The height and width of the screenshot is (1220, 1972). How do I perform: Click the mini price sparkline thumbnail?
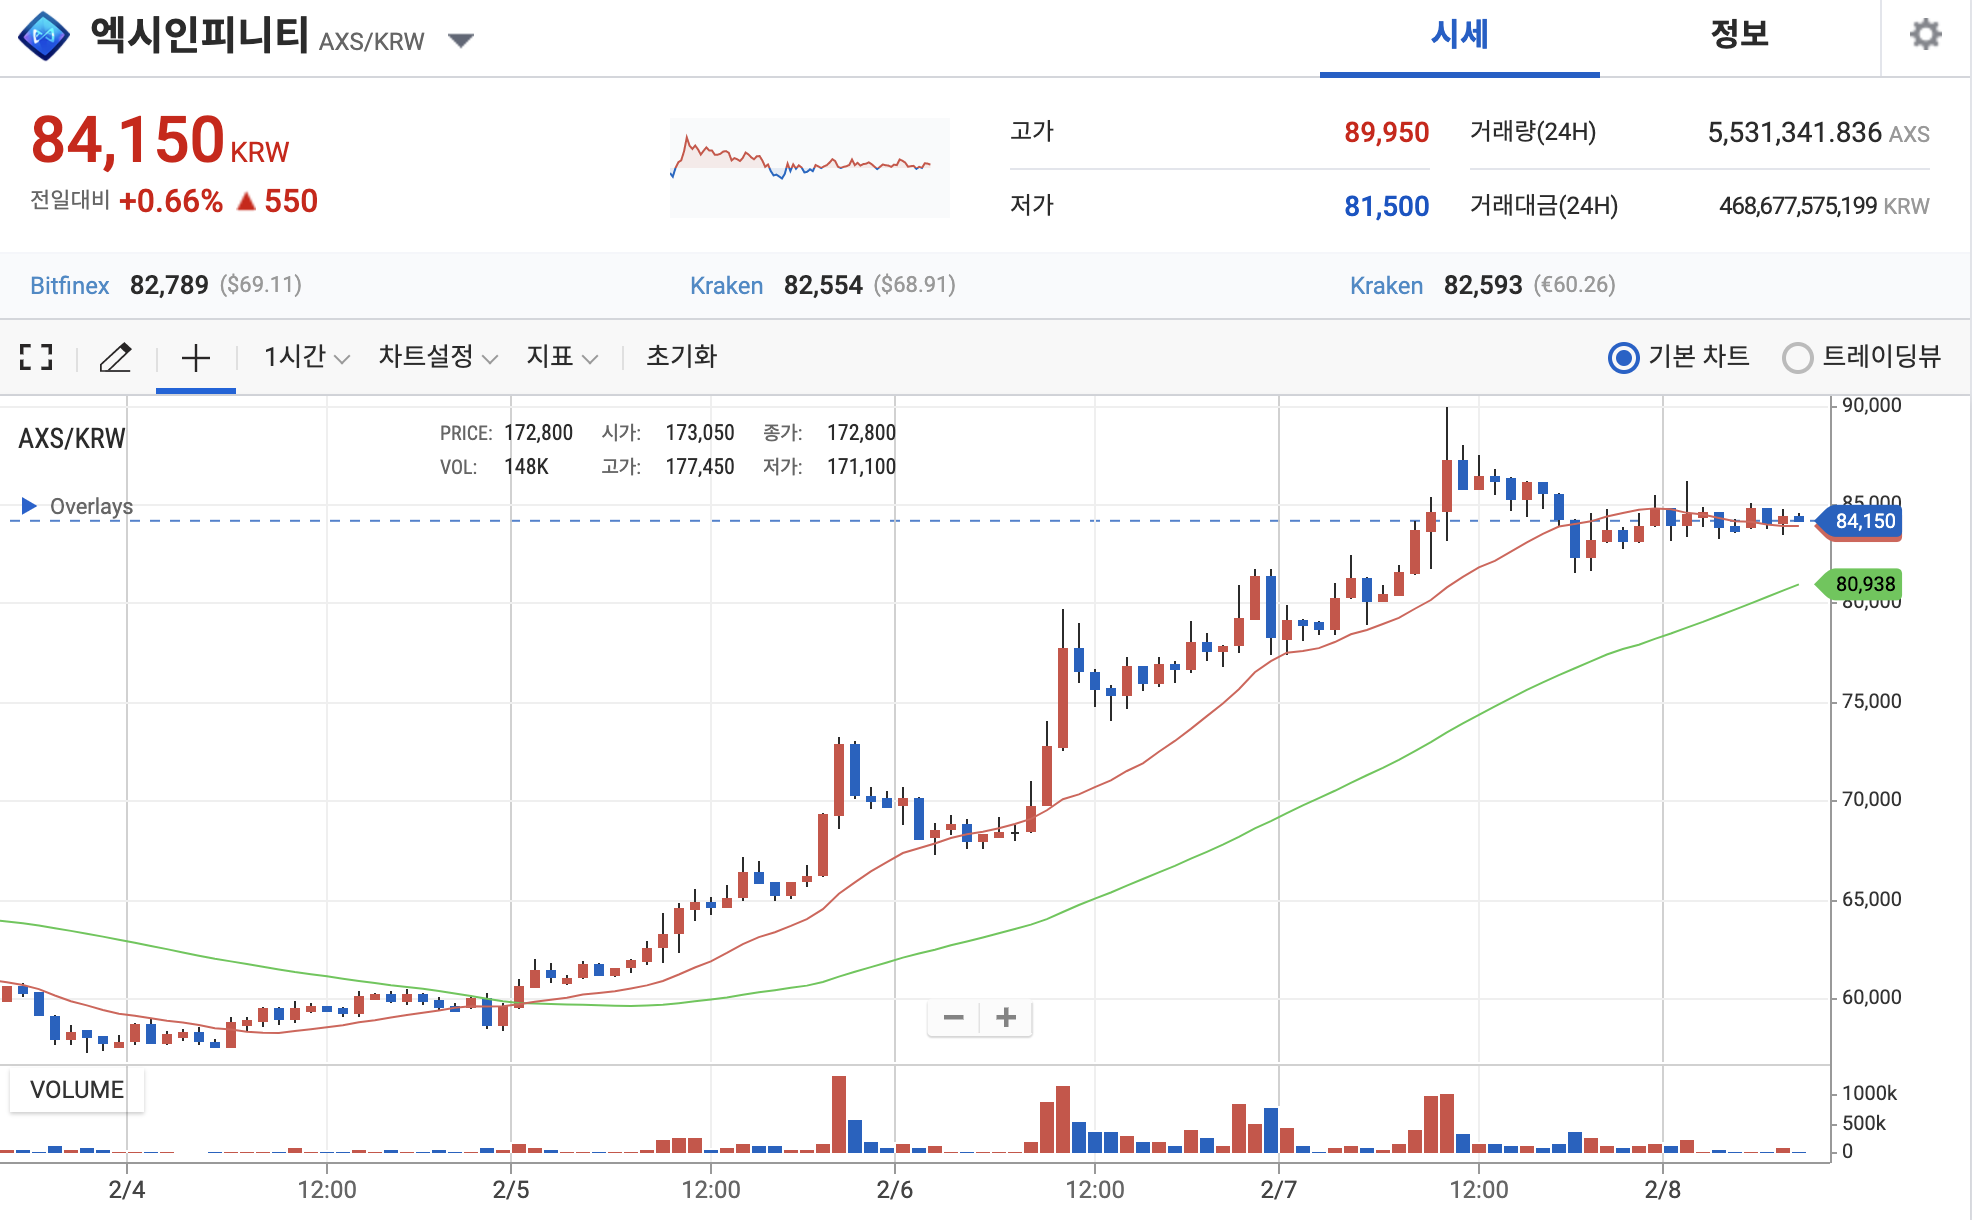click(809, 167)
